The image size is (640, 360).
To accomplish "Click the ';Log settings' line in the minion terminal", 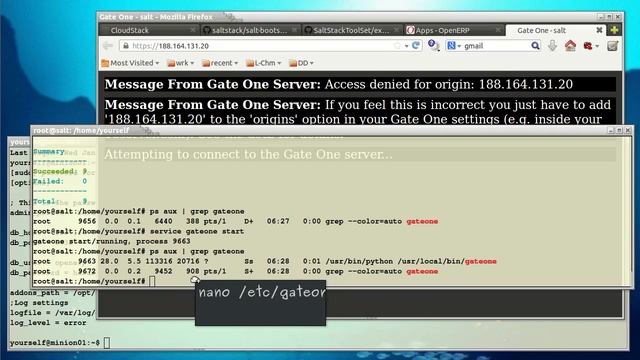I will point(39,303).
